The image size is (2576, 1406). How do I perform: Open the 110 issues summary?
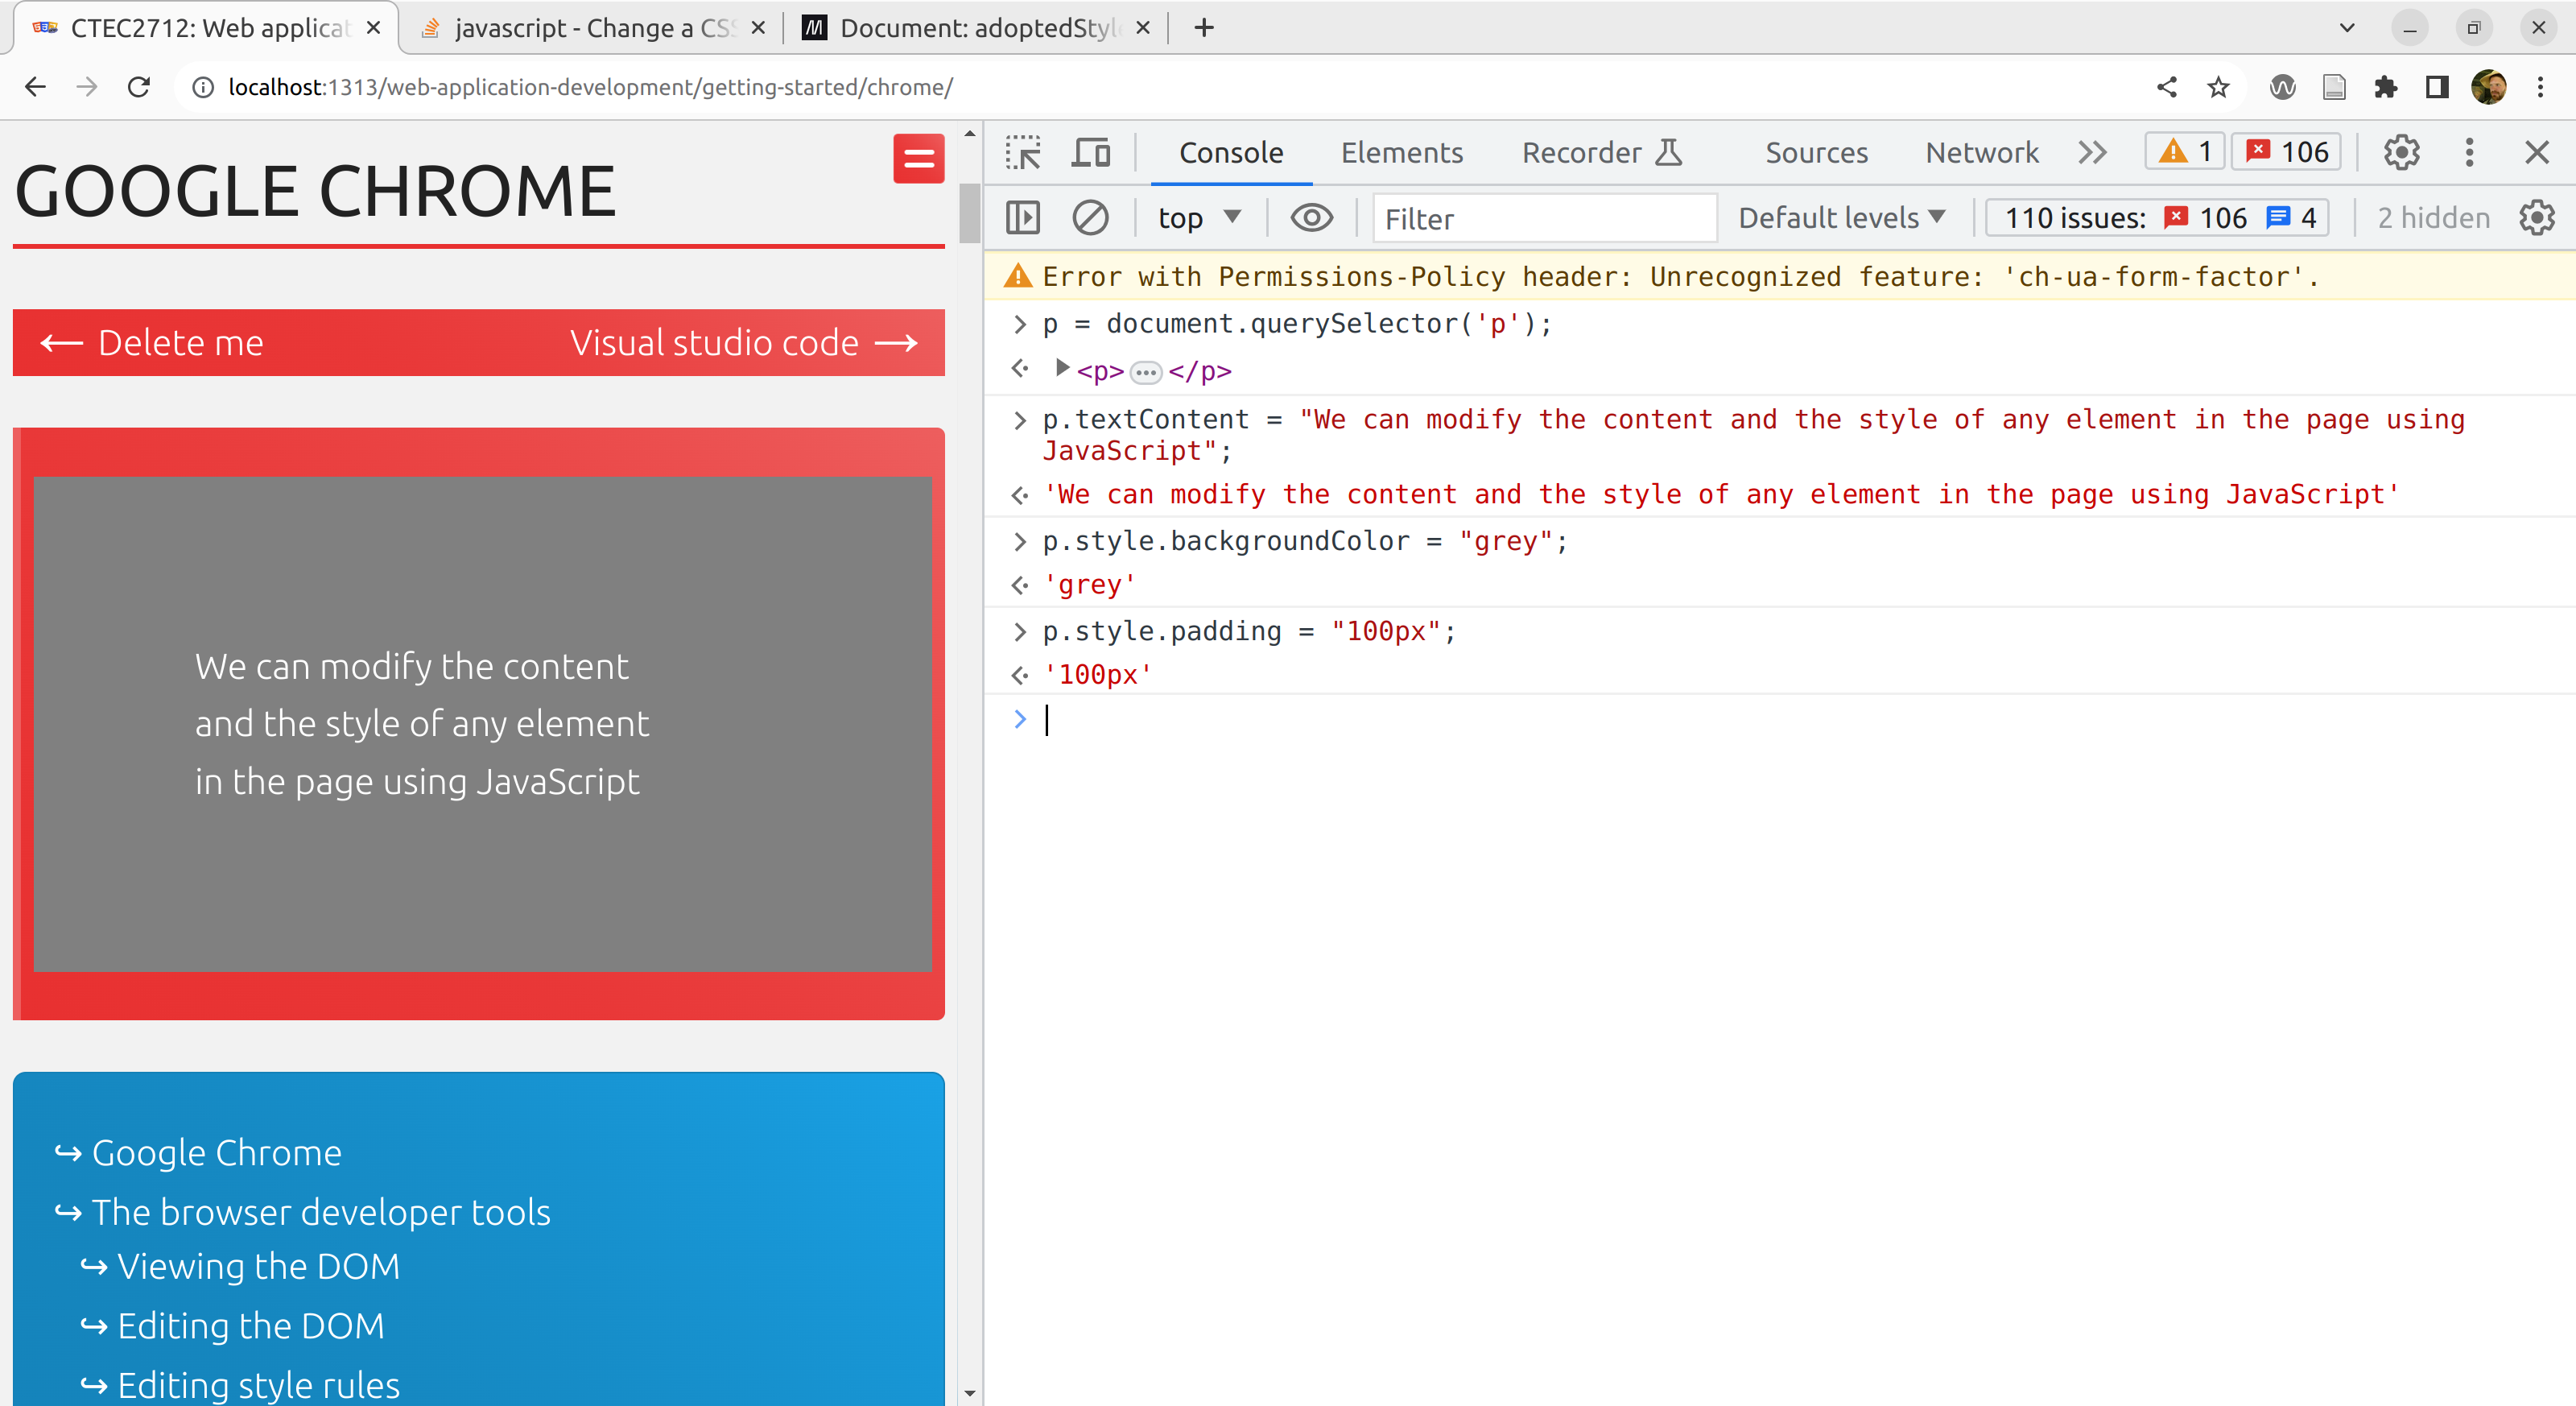pos(2156,218)
